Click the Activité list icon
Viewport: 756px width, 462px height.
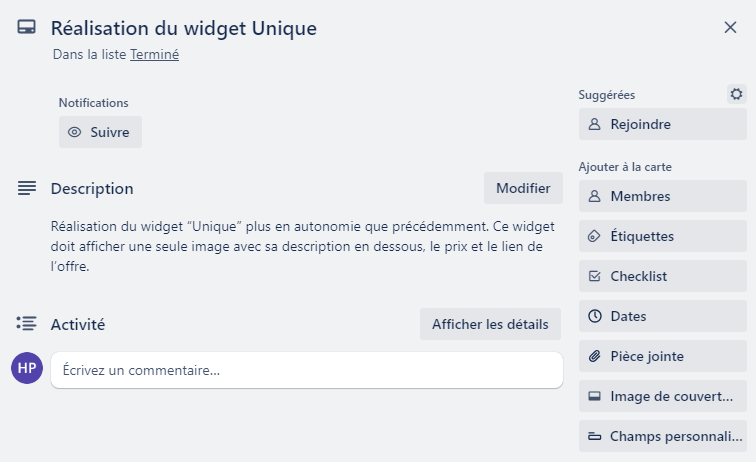point(26,324)
